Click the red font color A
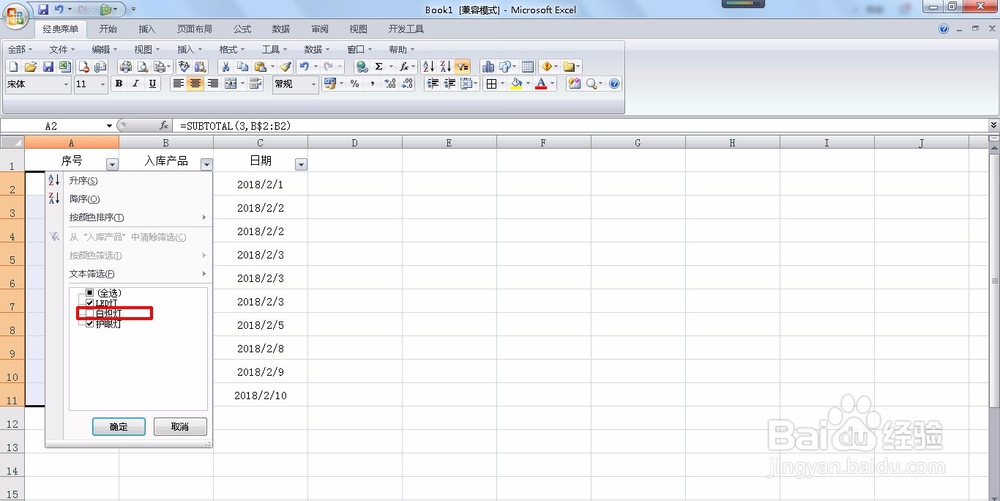Image resolution: width=1000 pixels, height=501 pixels. [541, 84]
